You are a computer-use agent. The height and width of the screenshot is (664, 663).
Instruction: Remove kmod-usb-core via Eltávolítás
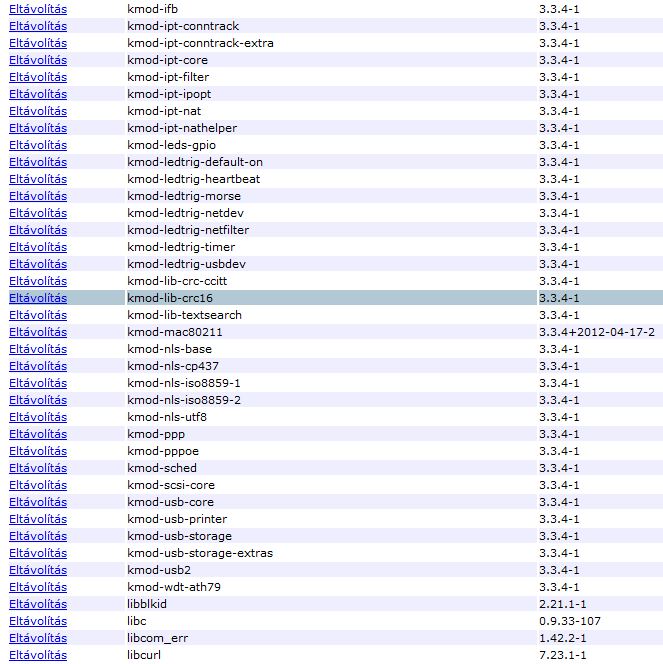(x=38, y=502)
